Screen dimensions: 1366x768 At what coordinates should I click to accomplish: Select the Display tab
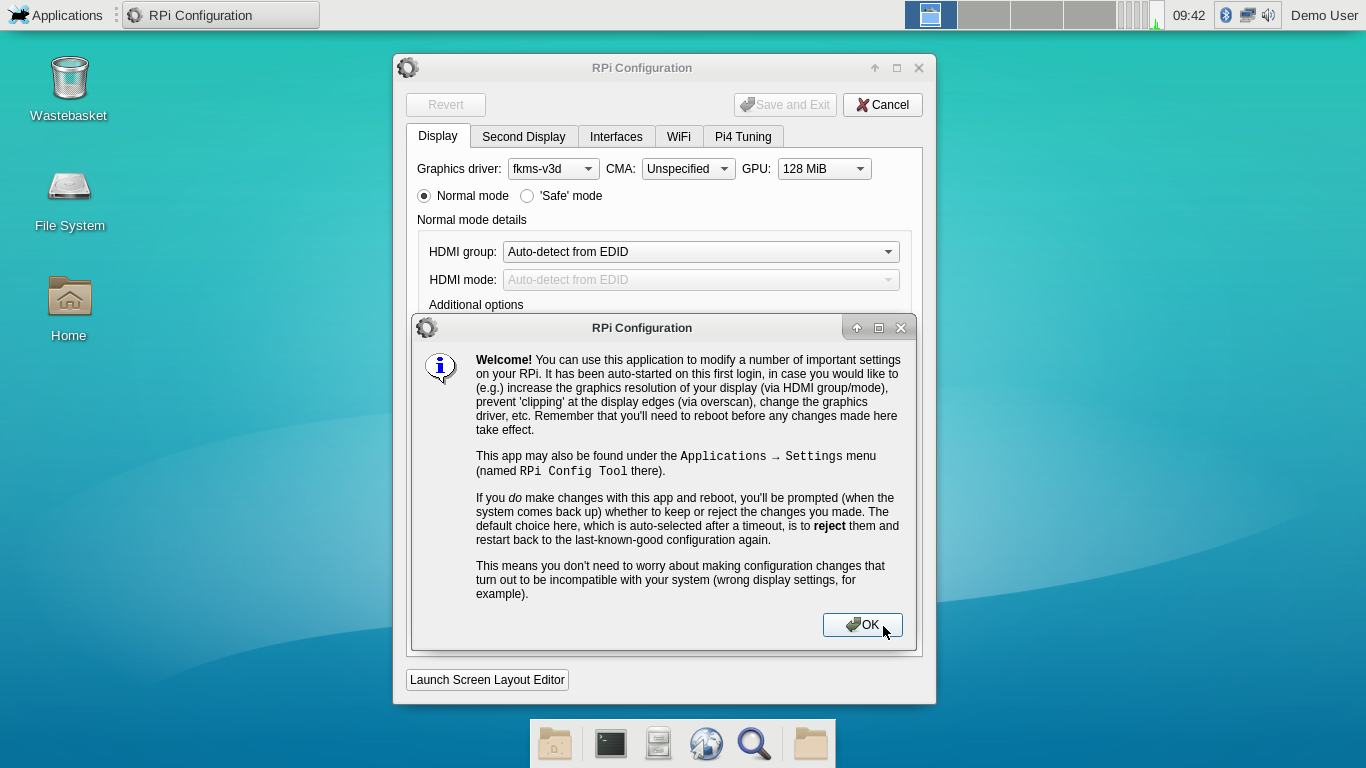pos(438,136)
